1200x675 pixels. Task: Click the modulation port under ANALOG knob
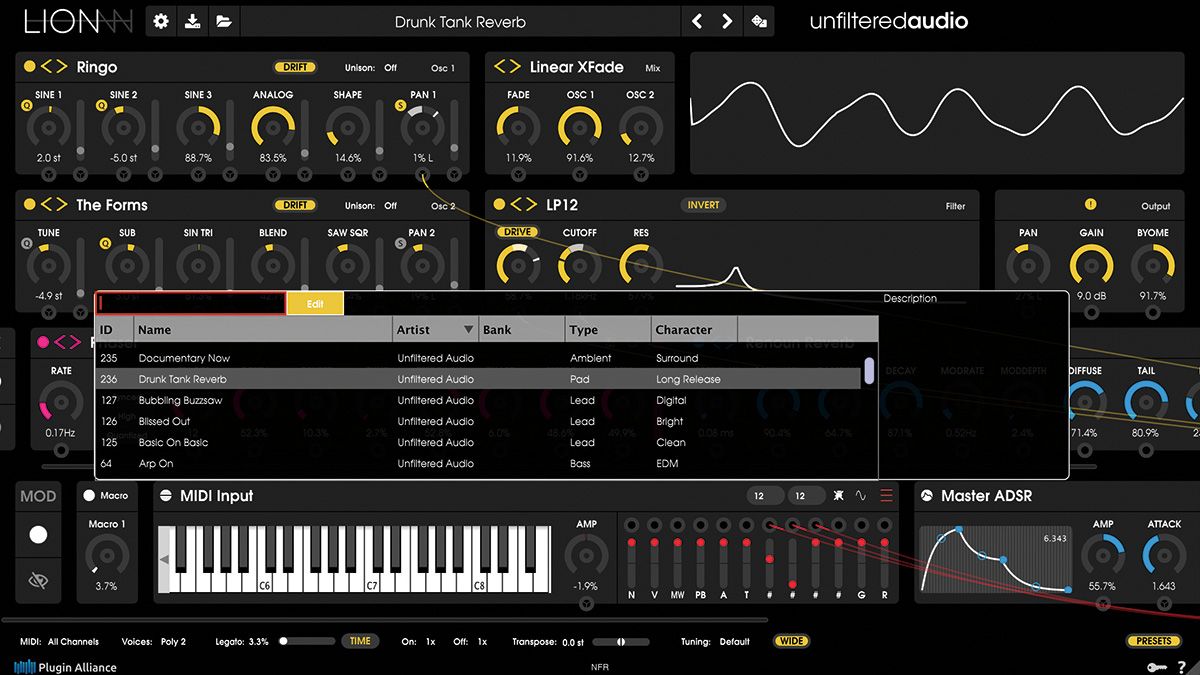pyautogui.click(x=273, y=174)
